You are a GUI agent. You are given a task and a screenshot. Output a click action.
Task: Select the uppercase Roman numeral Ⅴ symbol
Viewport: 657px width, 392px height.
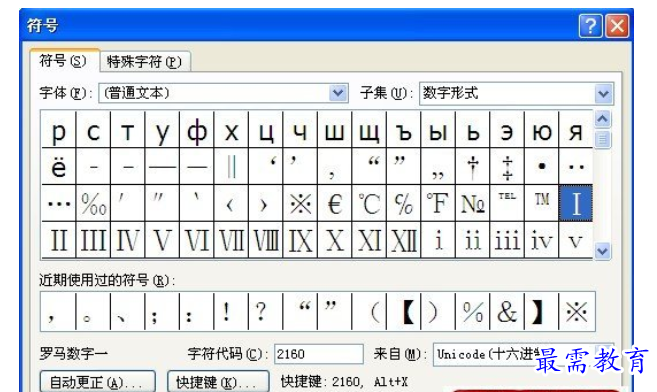[162, 240]
